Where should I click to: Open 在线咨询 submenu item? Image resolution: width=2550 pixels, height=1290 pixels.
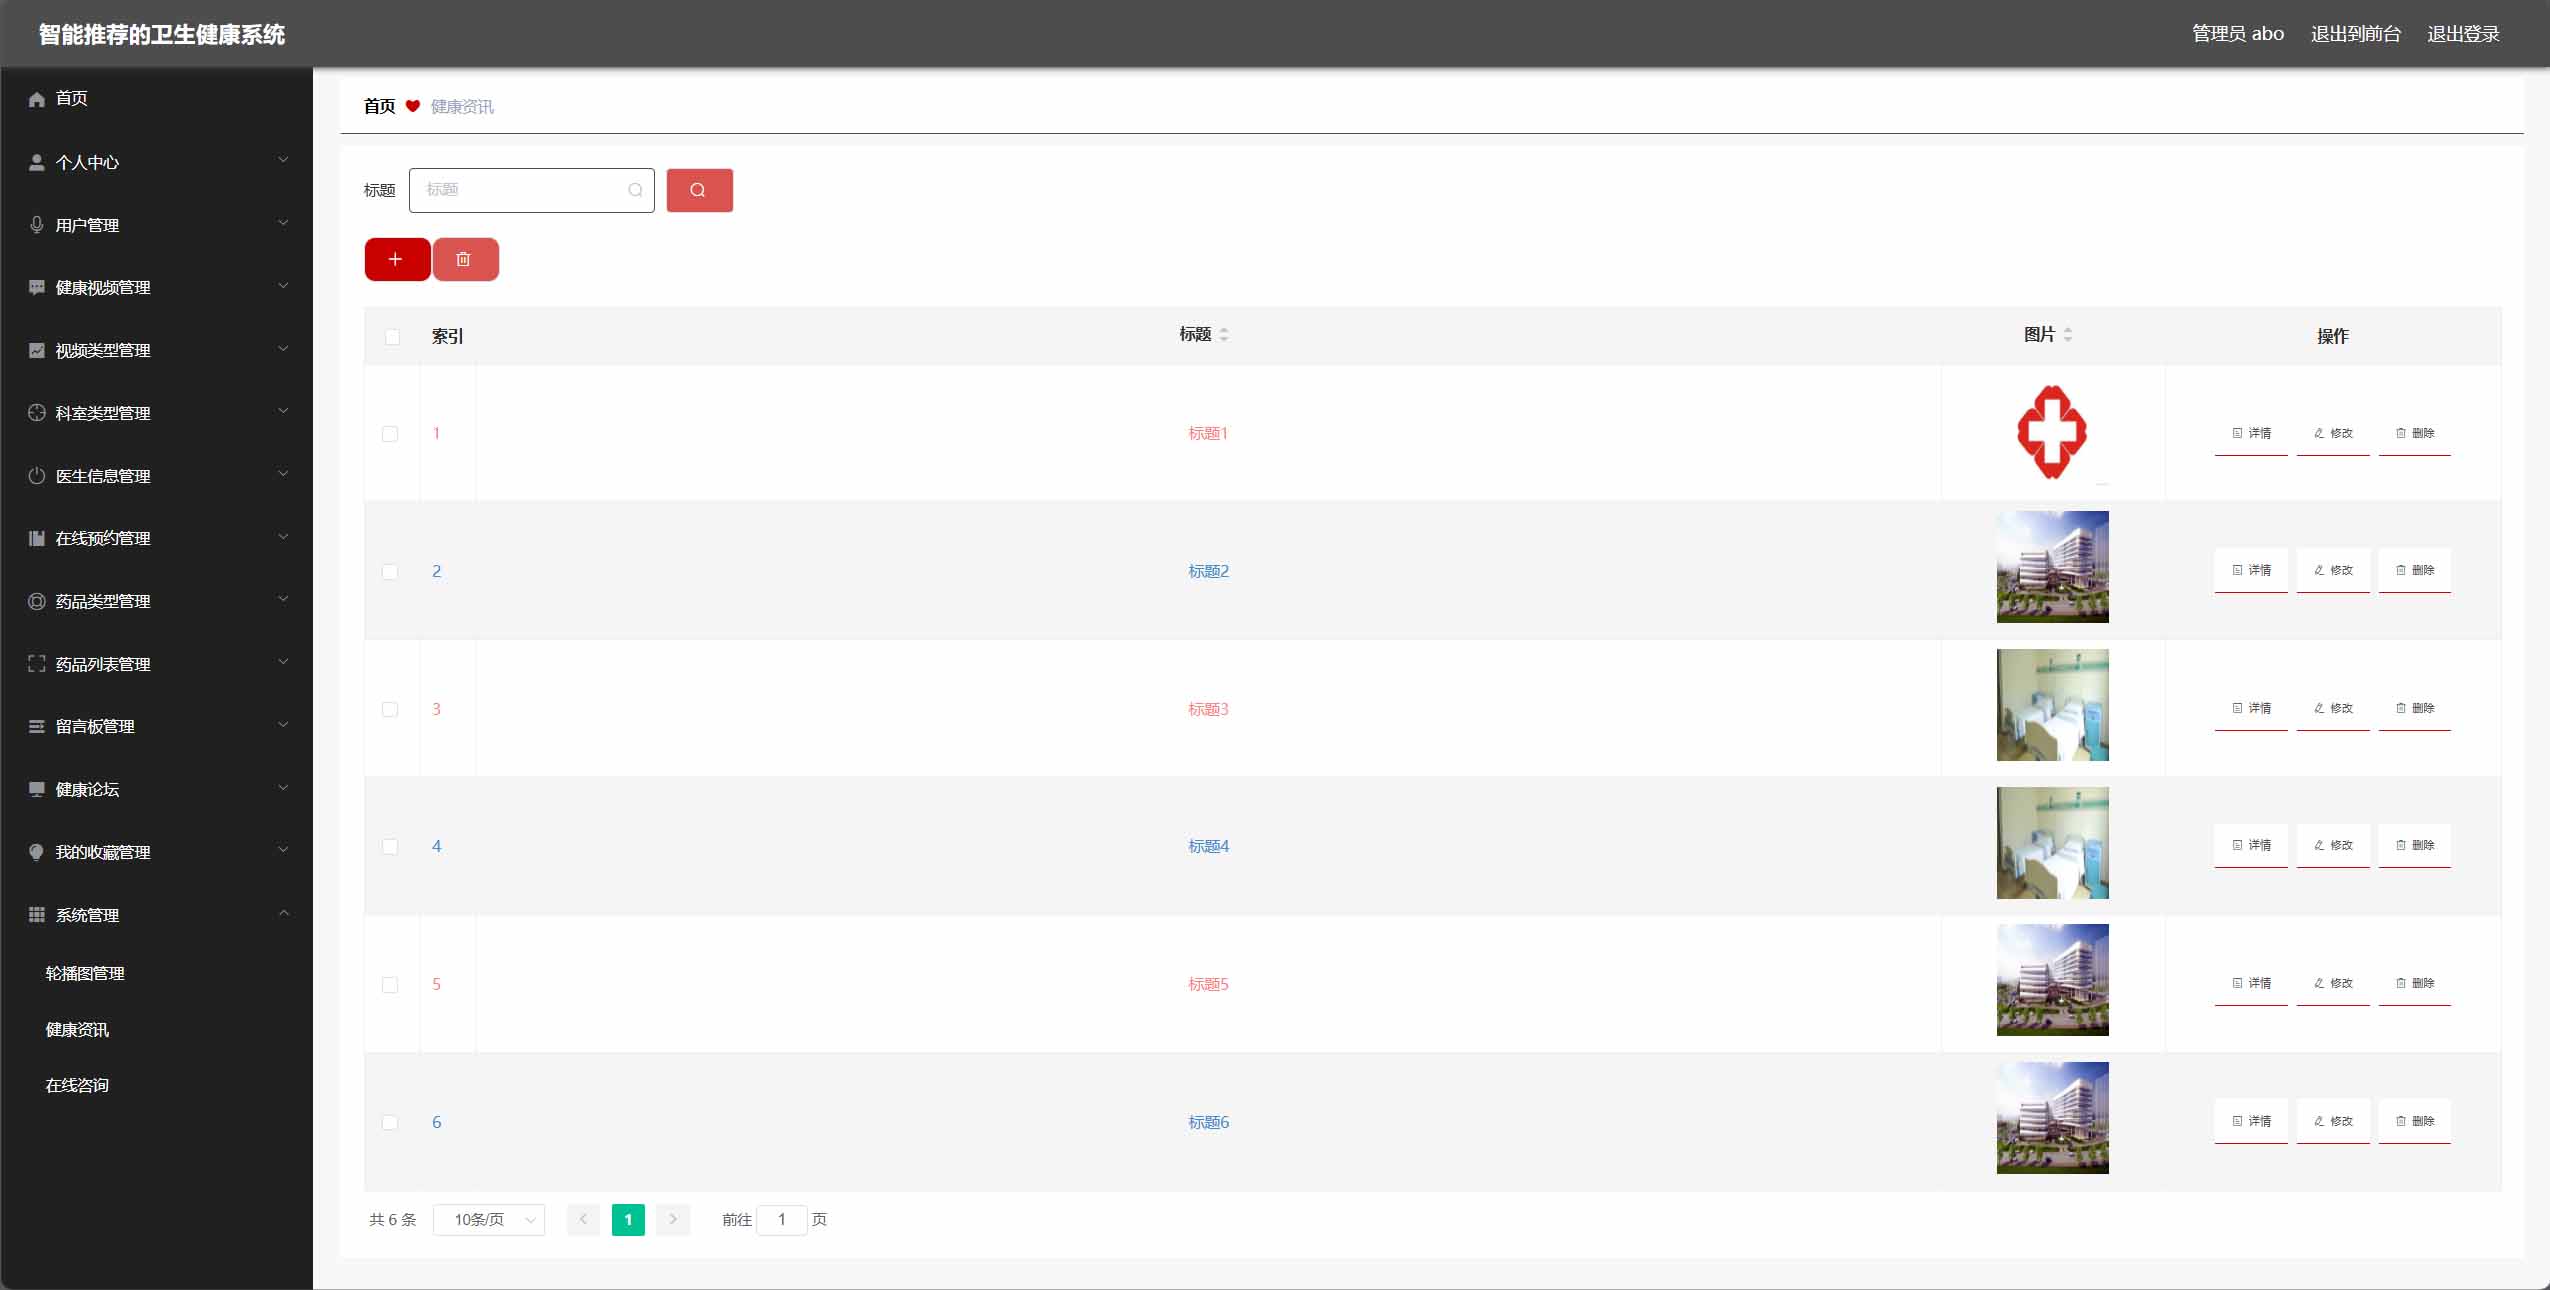tap(77, 1085)
